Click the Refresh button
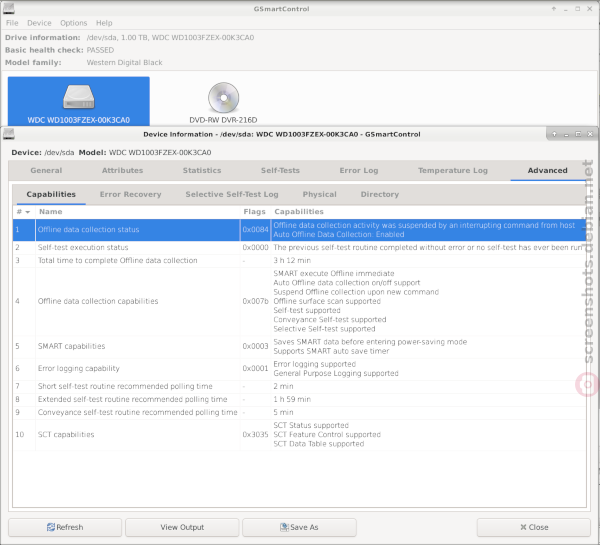 [x=65, y=527]
